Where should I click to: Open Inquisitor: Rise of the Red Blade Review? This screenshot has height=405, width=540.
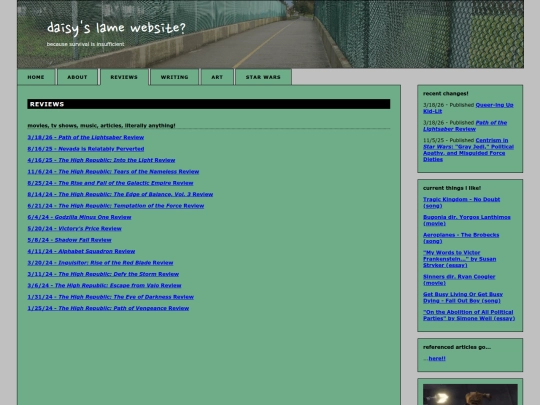pyautogui.click(x=100, y=262)
